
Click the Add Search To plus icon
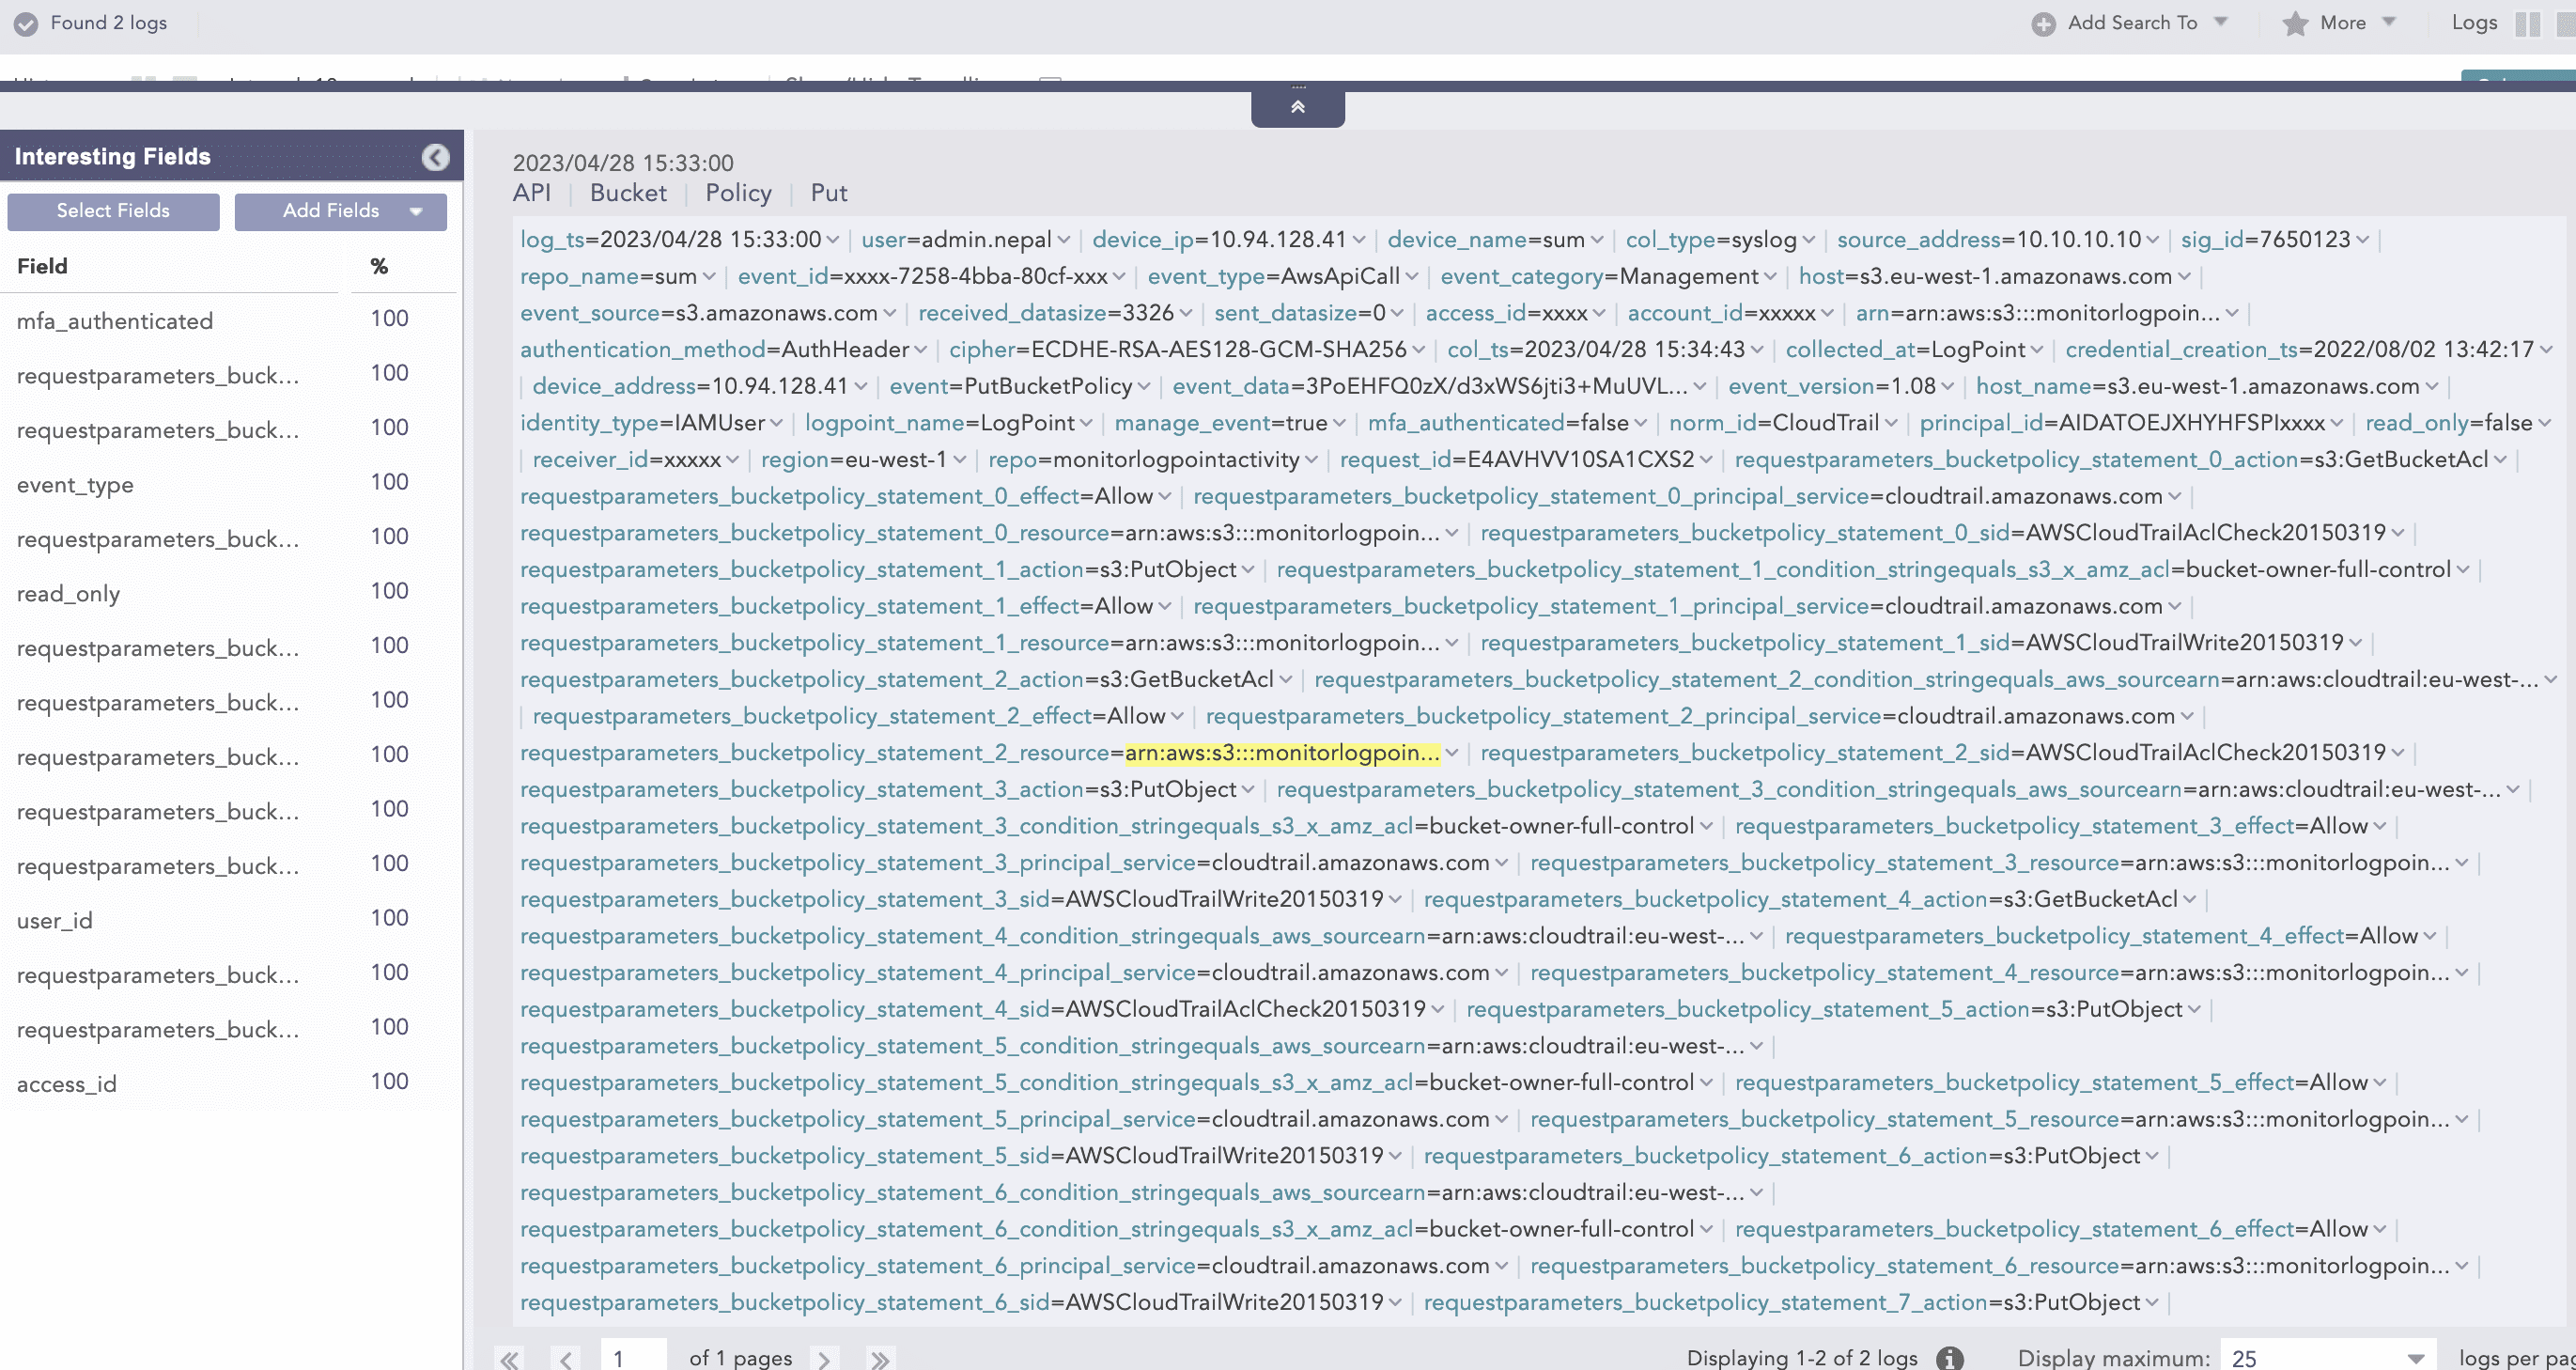(2043, 24)
